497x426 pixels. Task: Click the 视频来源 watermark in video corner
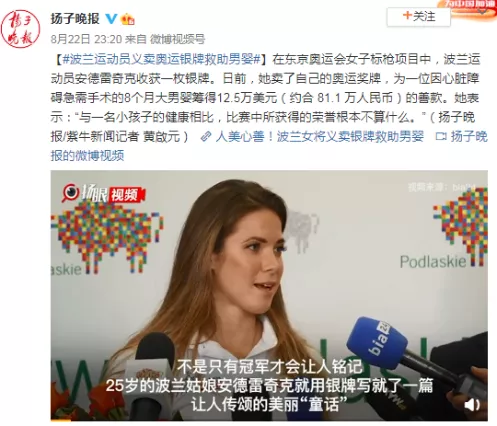point(443,187)
